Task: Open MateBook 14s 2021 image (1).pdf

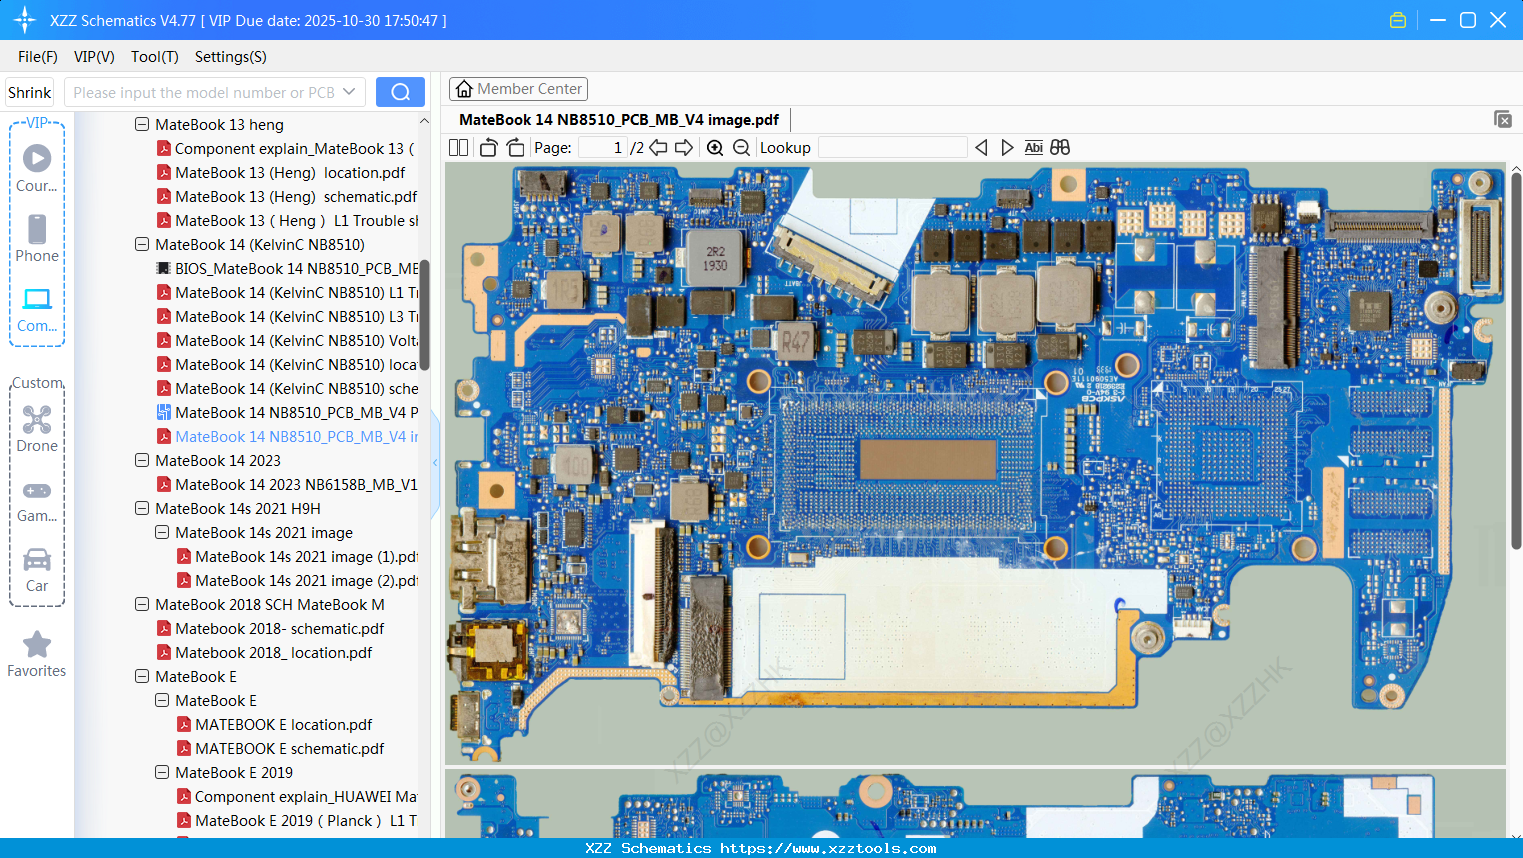Action: pos(298,557)
